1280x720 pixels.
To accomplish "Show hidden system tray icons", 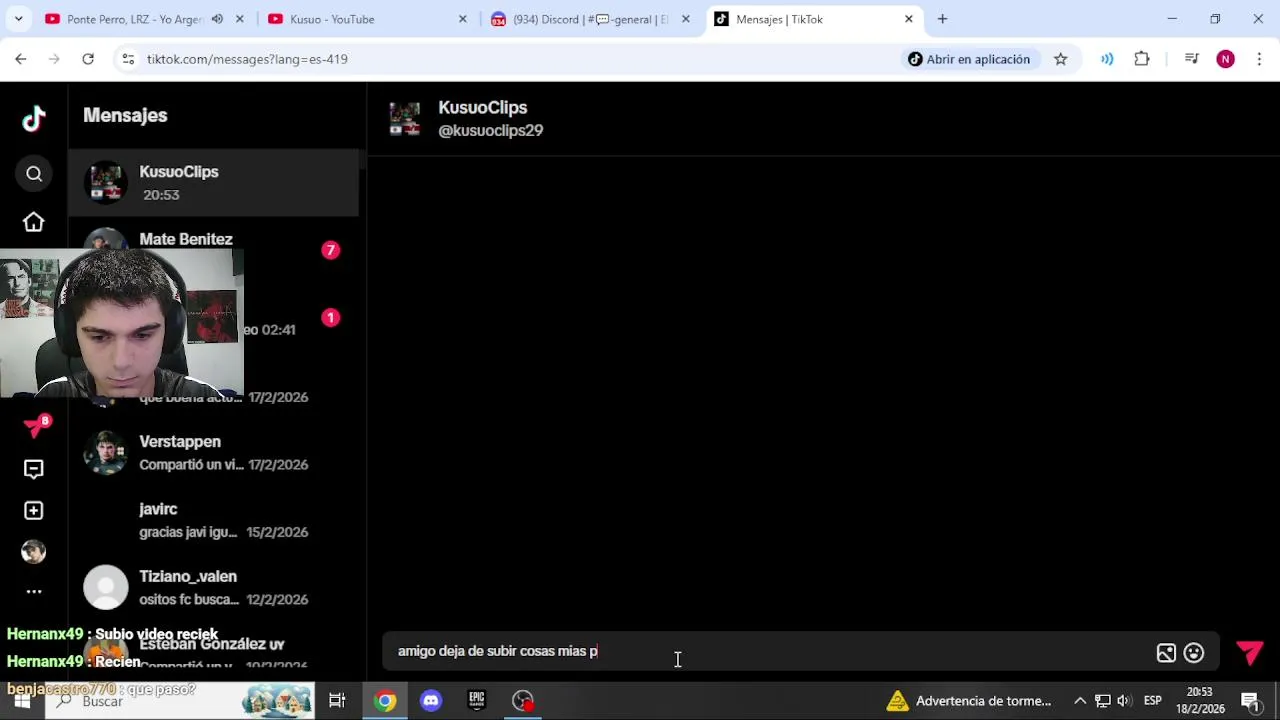I will pyautogui.click(x=1079, y=701).
